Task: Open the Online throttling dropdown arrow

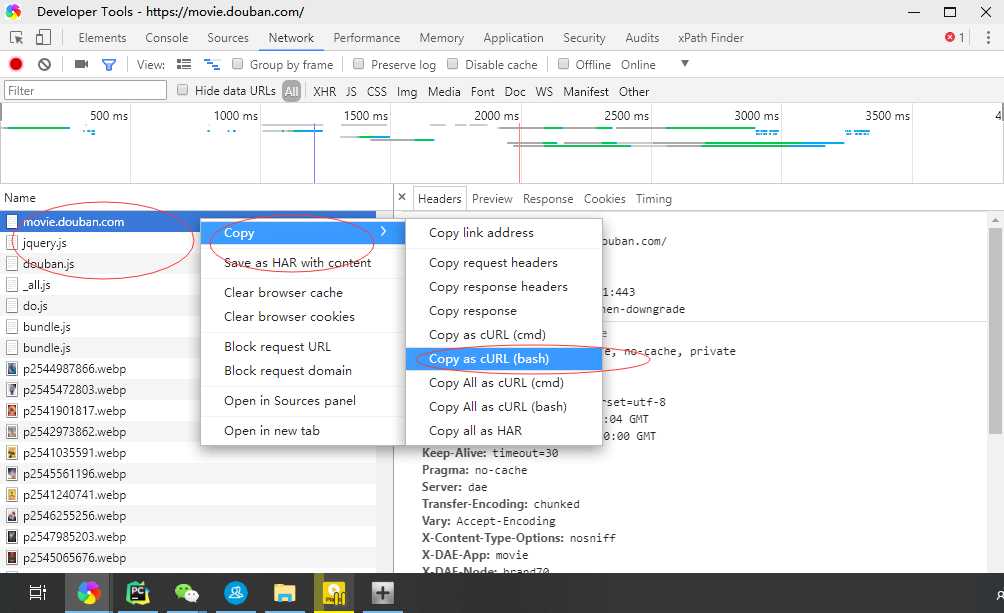Action: [684, 63]
